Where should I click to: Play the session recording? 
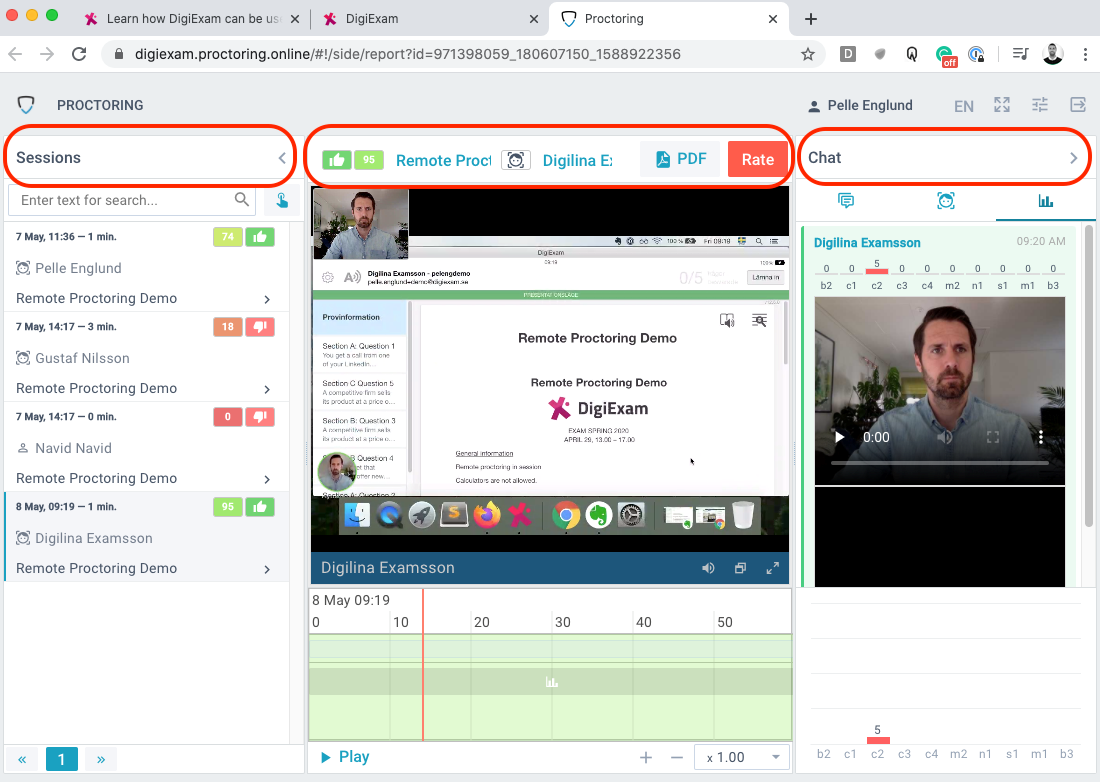345,757
